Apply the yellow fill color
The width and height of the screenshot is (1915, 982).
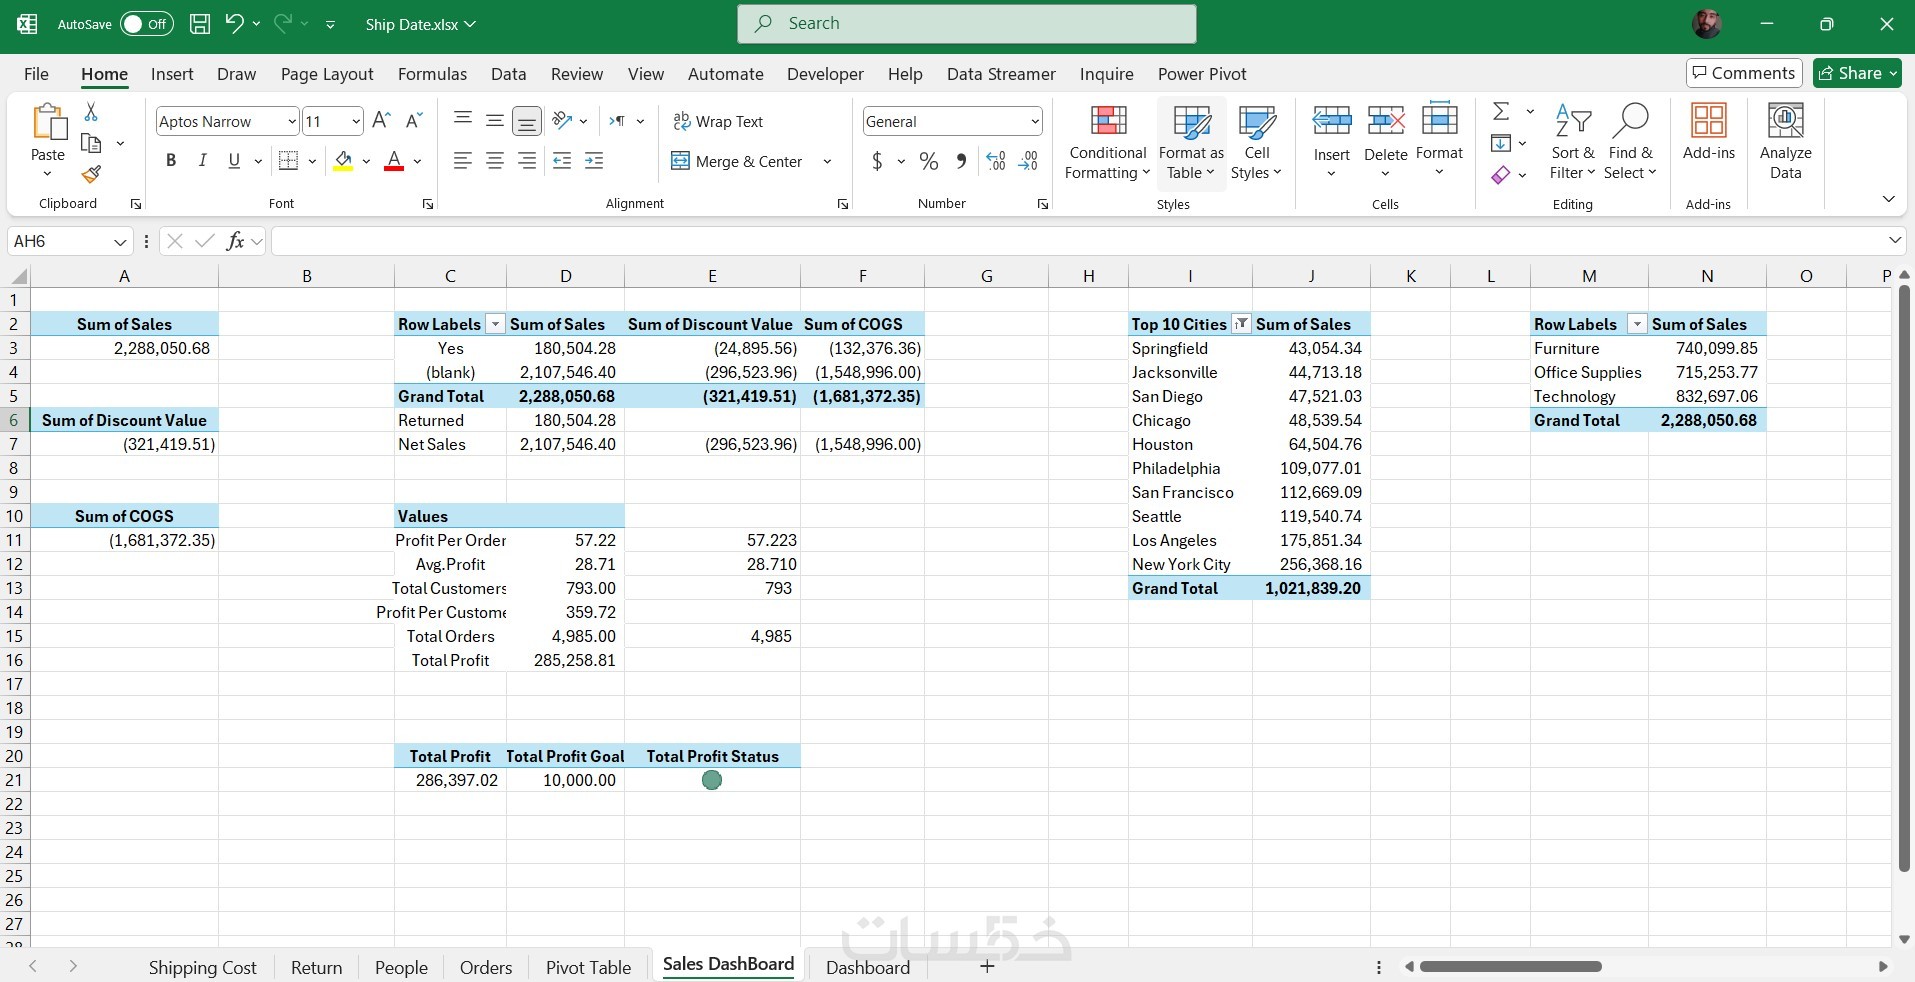(343, 161)
